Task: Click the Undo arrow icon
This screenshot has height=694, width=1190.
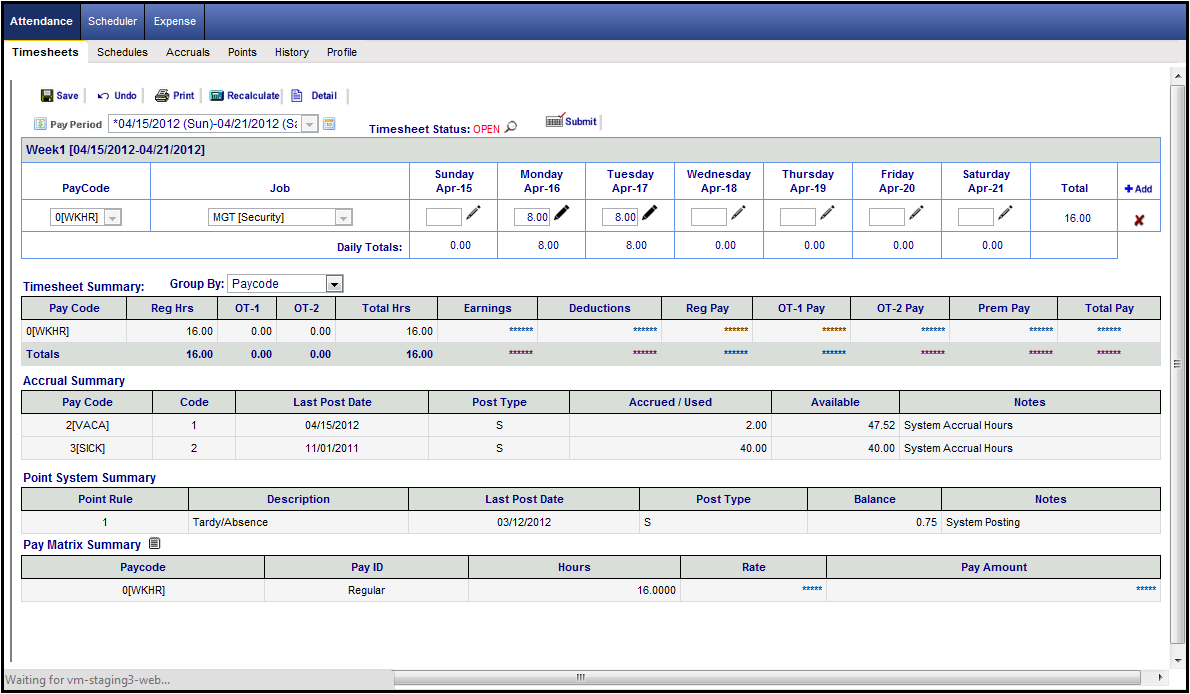Action: 103,96
